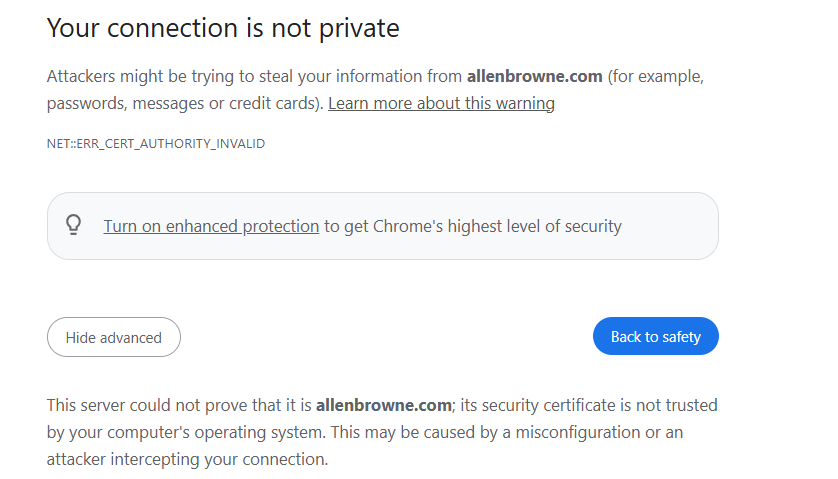Click the word protection in the underlined link
The width and height of the screenshot is (838, 479).
(281, 226)
